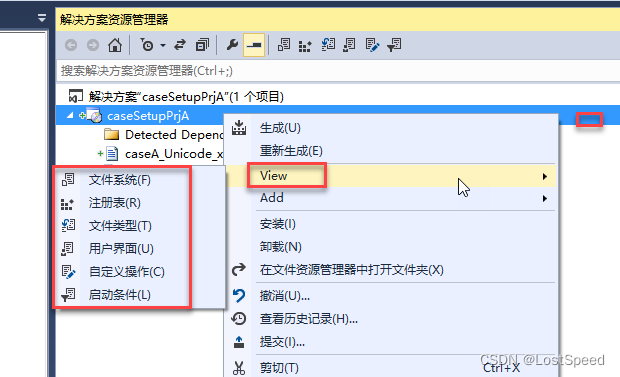The image size is (620, 377).
Task: Click the commit upload icon in menu
Action: tap(239, 342)
